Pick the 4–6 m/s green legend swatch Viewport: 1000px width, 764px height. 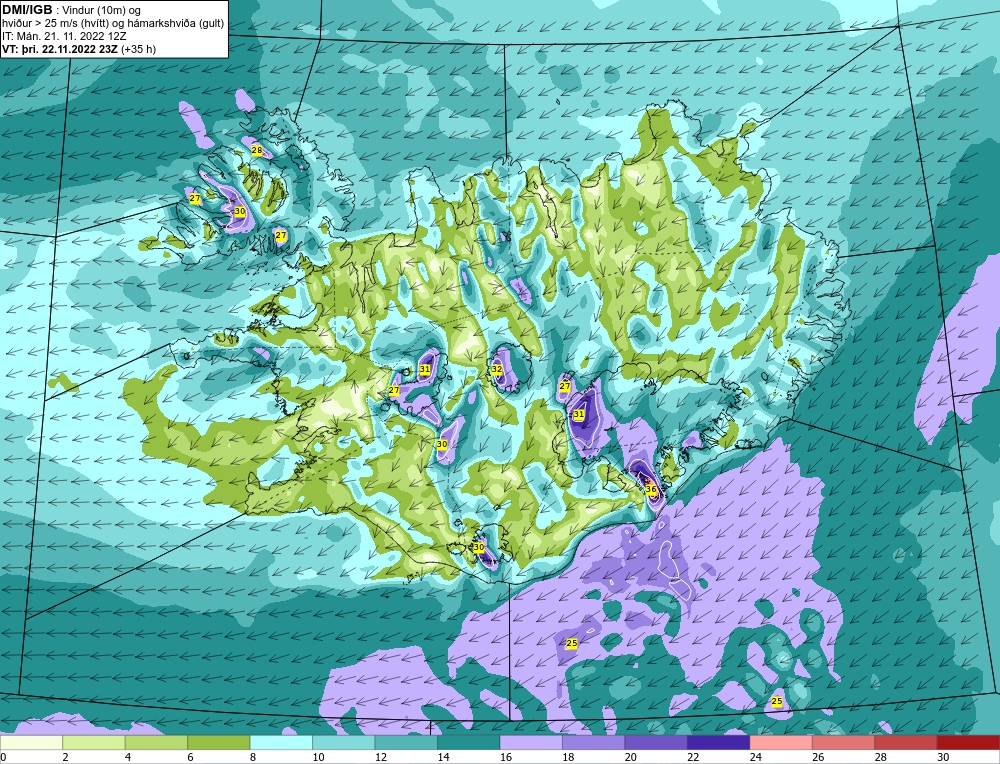coord(156,742)
